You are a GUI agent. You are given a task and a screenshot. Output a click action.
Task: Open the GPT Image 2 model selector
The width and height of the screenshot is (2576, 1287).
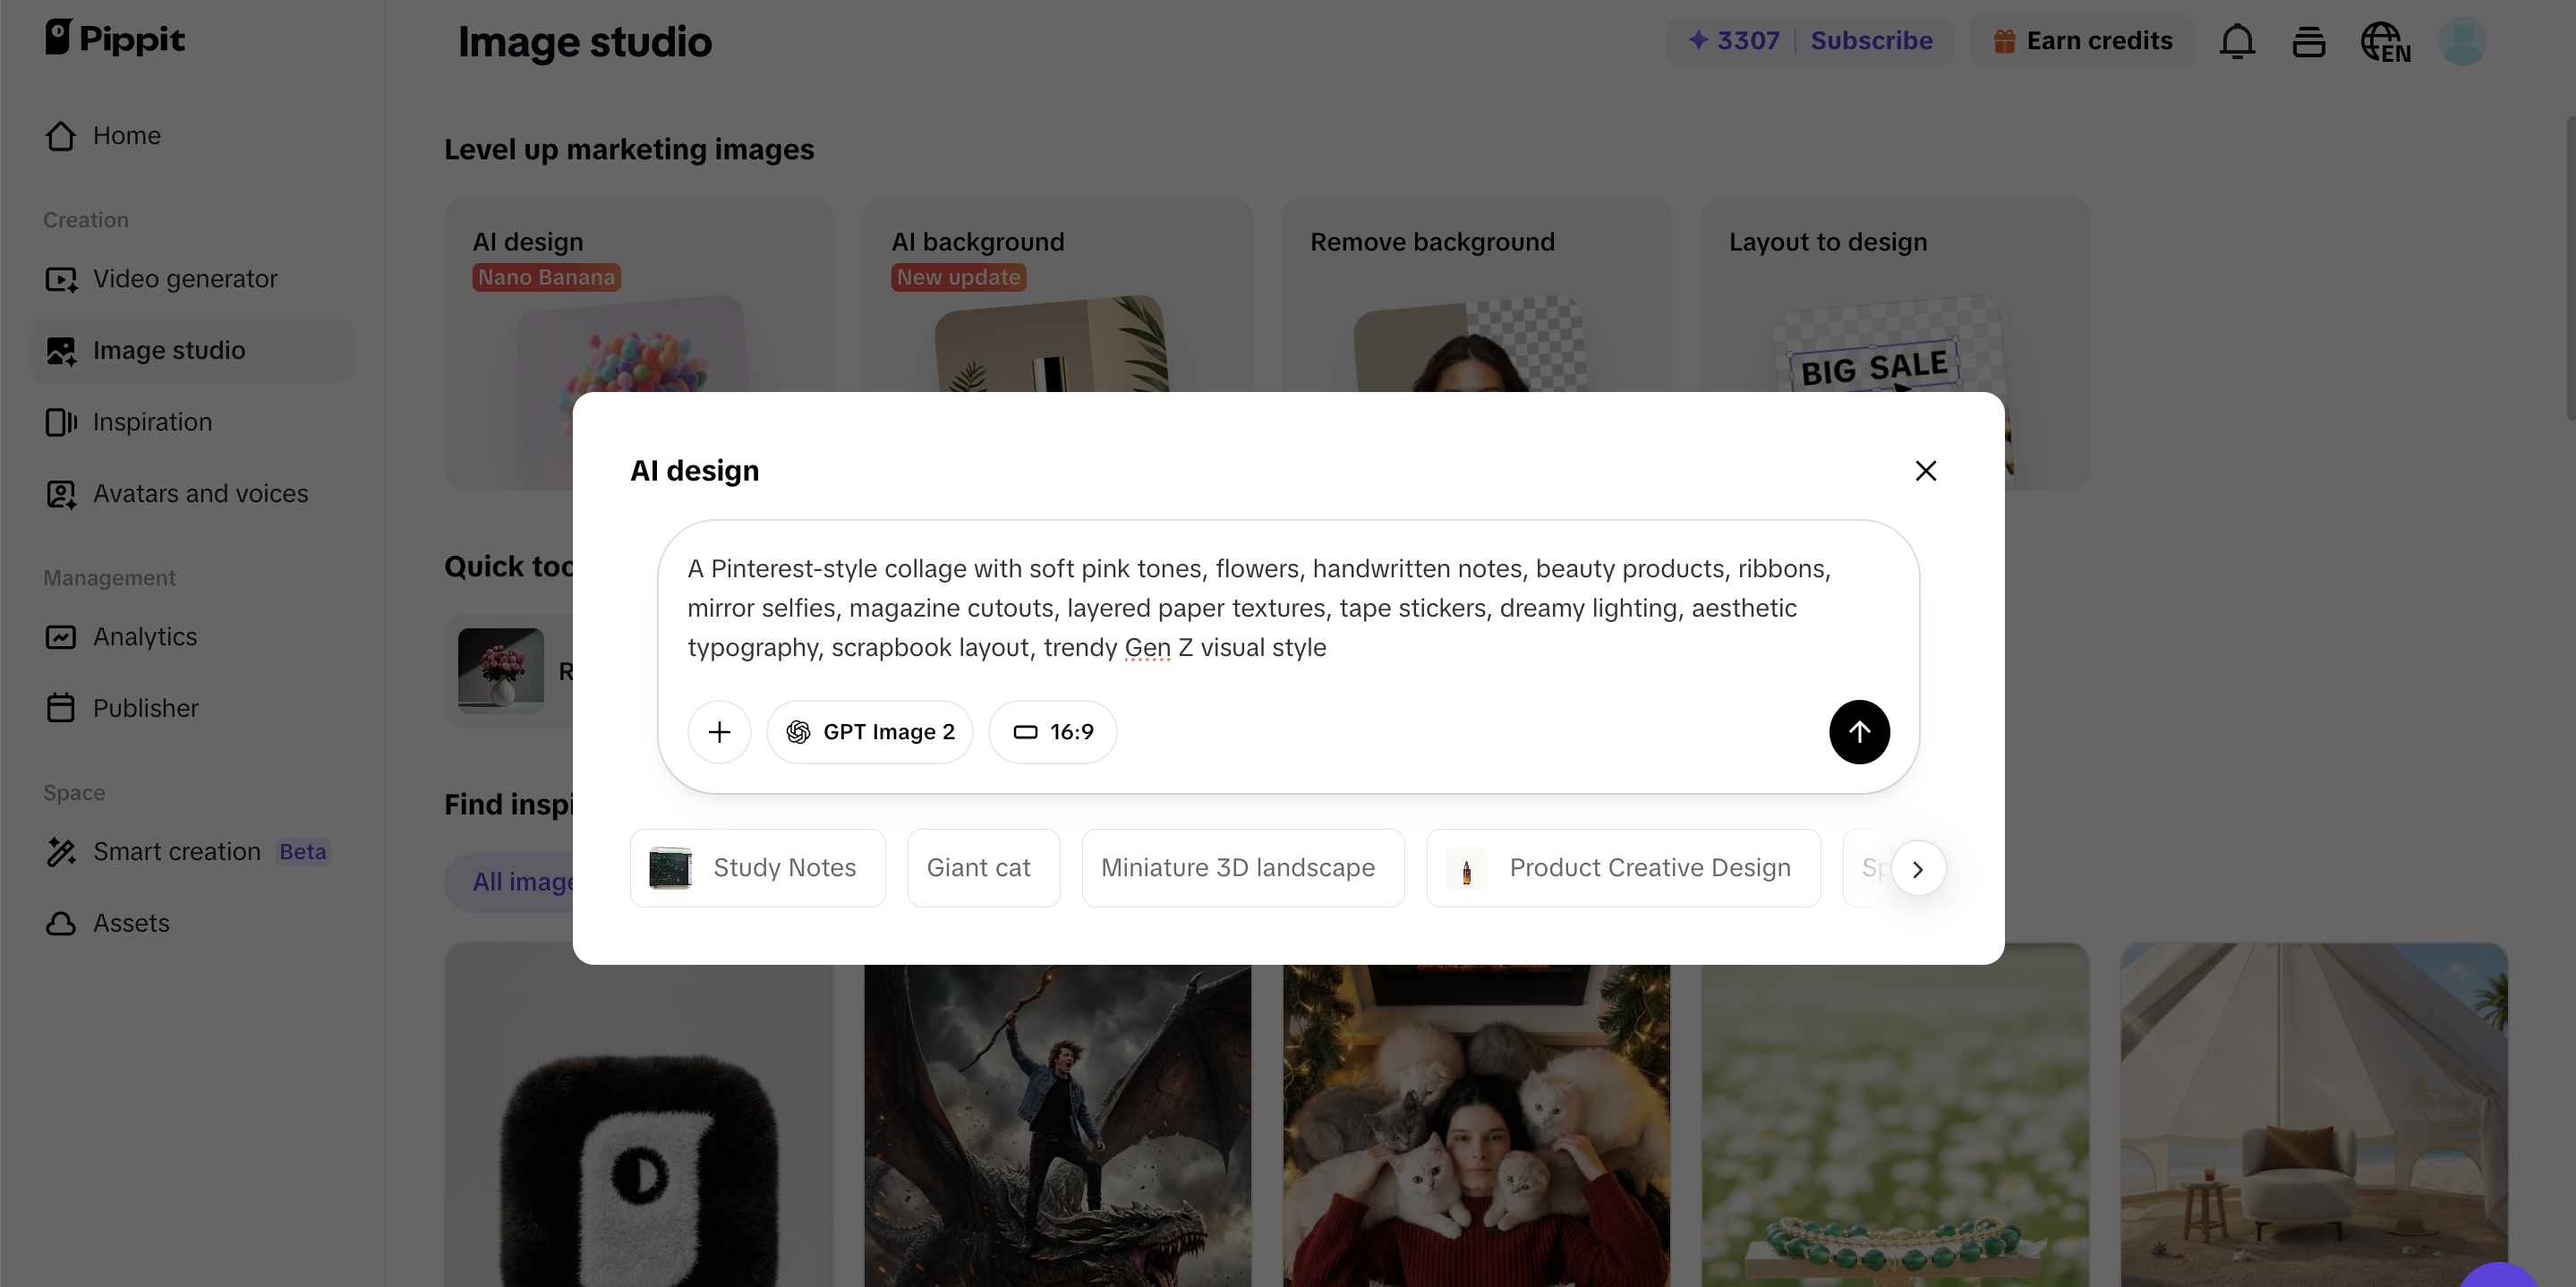click(x=870, y=732)
